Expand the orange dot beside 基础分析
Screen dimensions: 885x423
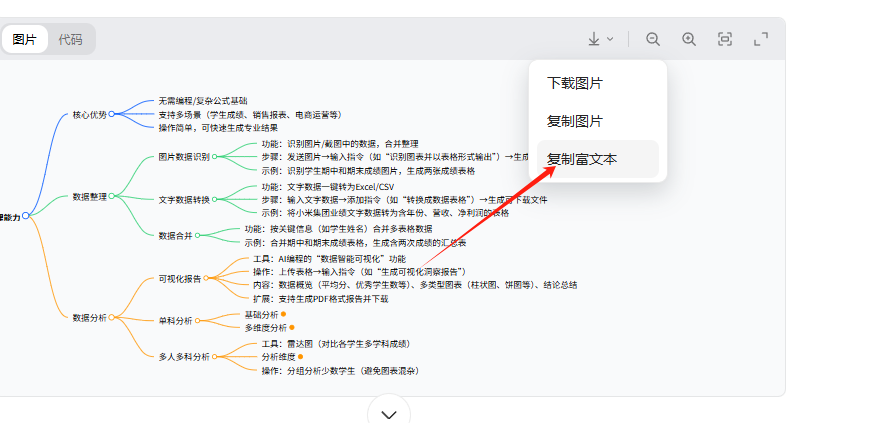pos(283,313)
